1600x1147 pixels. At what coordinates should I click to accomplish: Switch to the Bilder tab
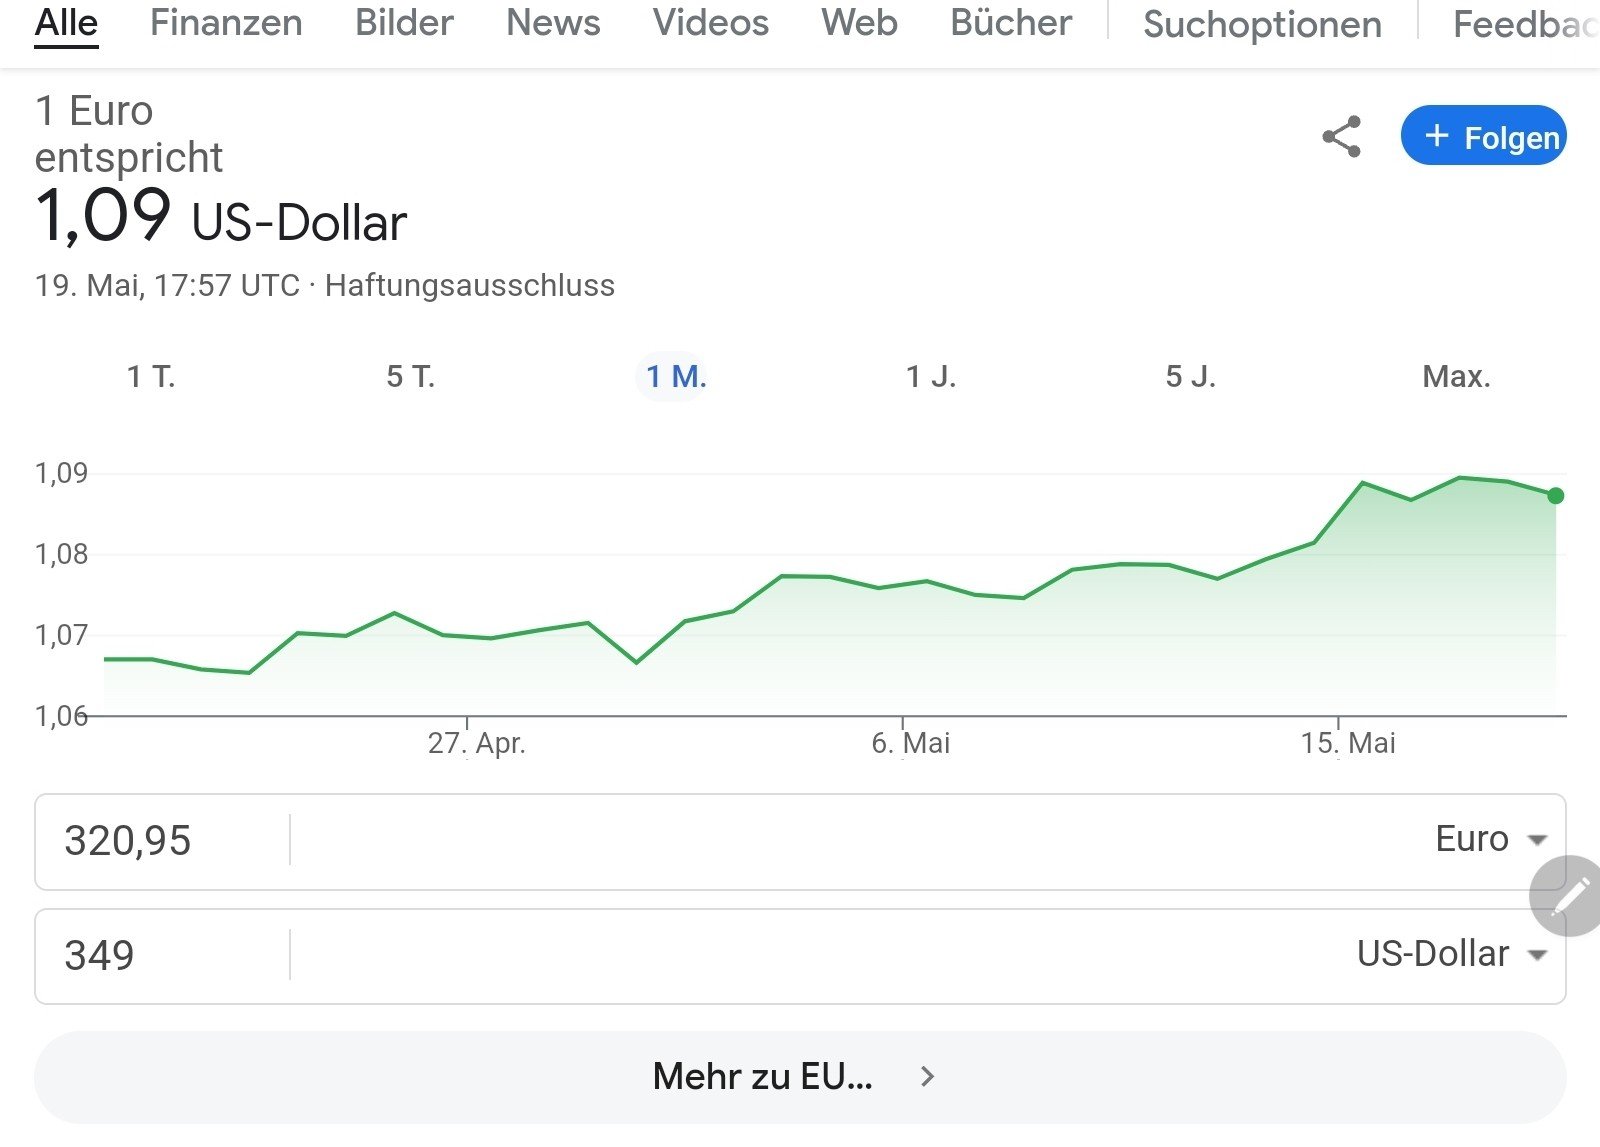[404, 23]
